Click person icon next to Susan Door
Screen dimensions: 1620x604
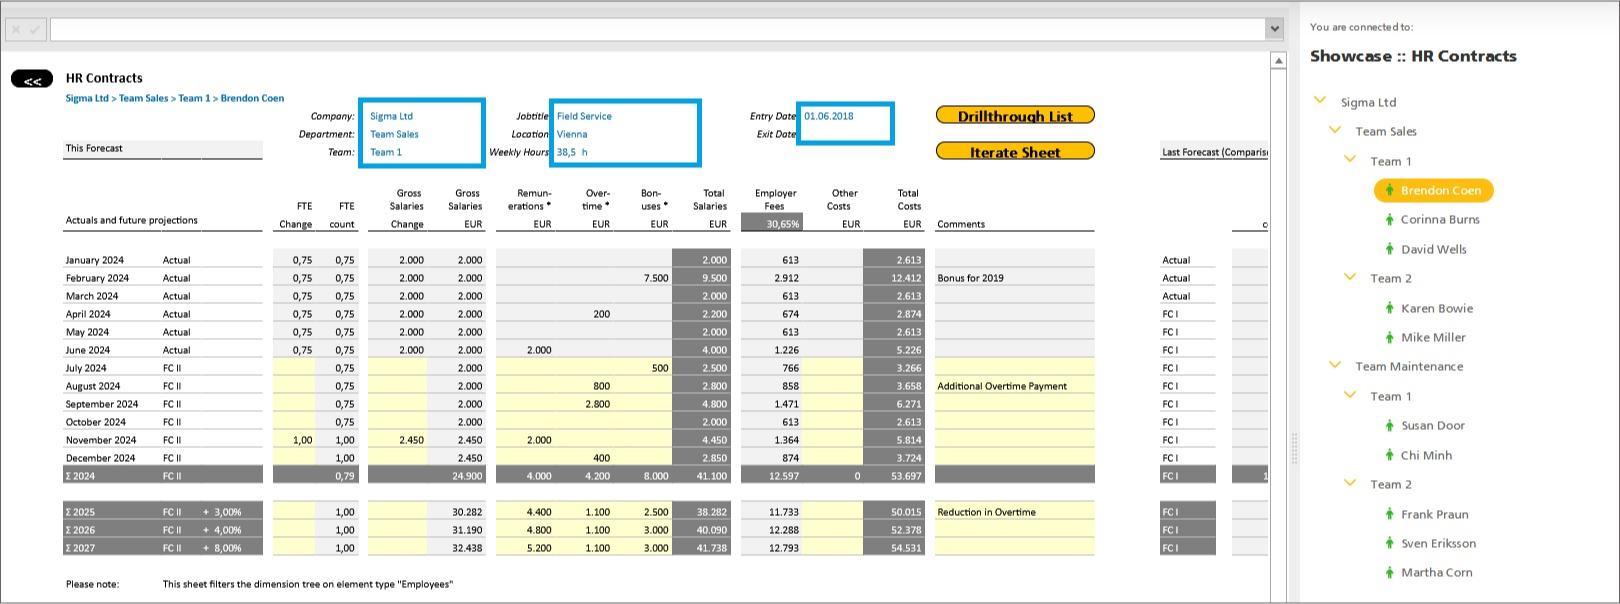pyautogui.click(x=1389, y=425)
